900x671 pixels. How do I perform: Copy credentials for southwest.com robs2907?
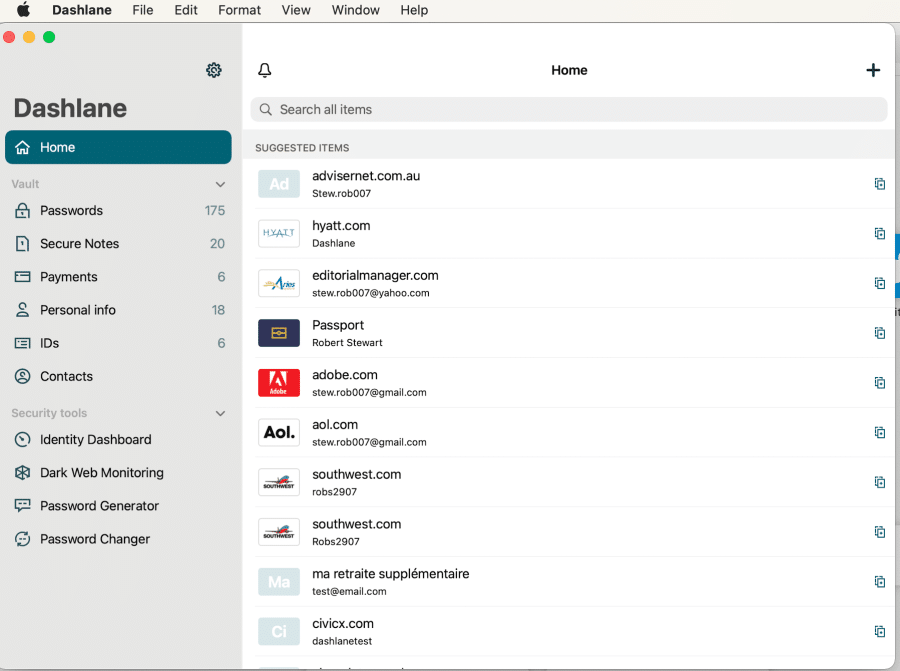879,482
